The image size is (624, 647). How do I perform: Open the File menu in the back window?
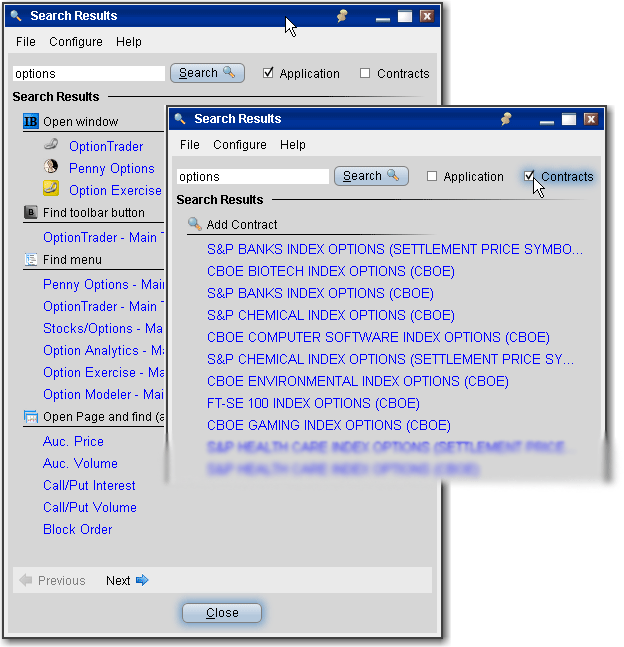(26, 42)
